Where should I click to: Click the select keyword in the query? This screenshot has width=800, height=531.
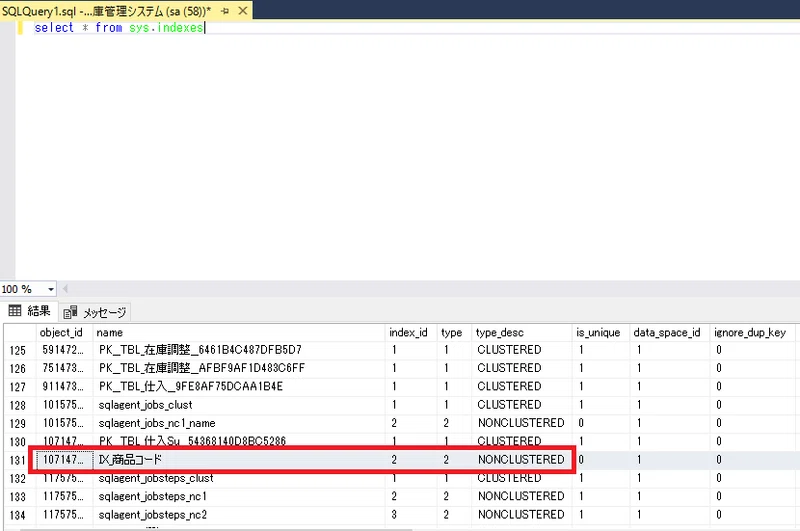click(54, 28)
